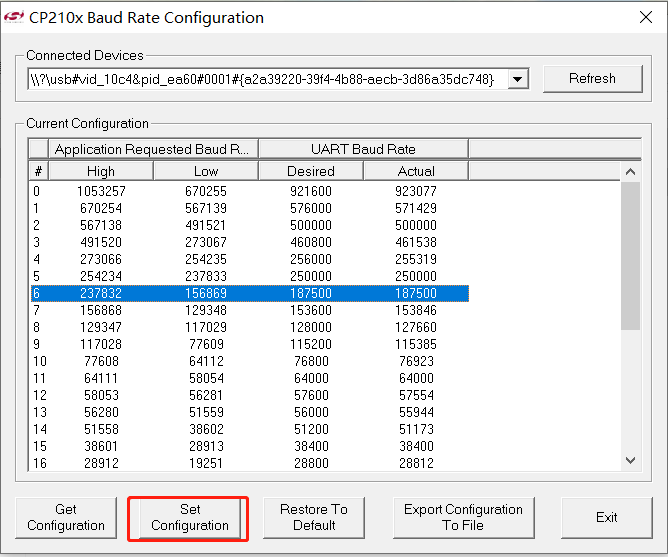Click Actual value 127660
Screen dimensions: 668x557
416,327
